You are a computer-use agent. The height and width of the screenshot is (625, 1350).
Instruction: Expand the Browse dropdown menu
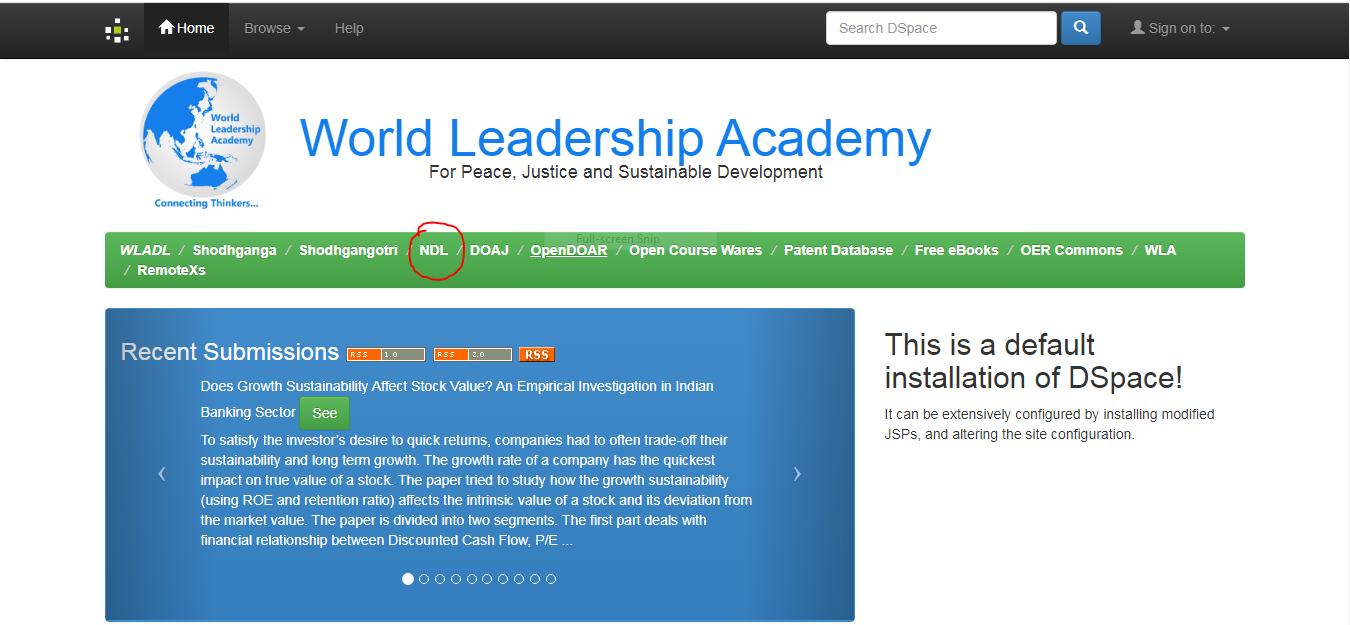click(x=274, y=28)
